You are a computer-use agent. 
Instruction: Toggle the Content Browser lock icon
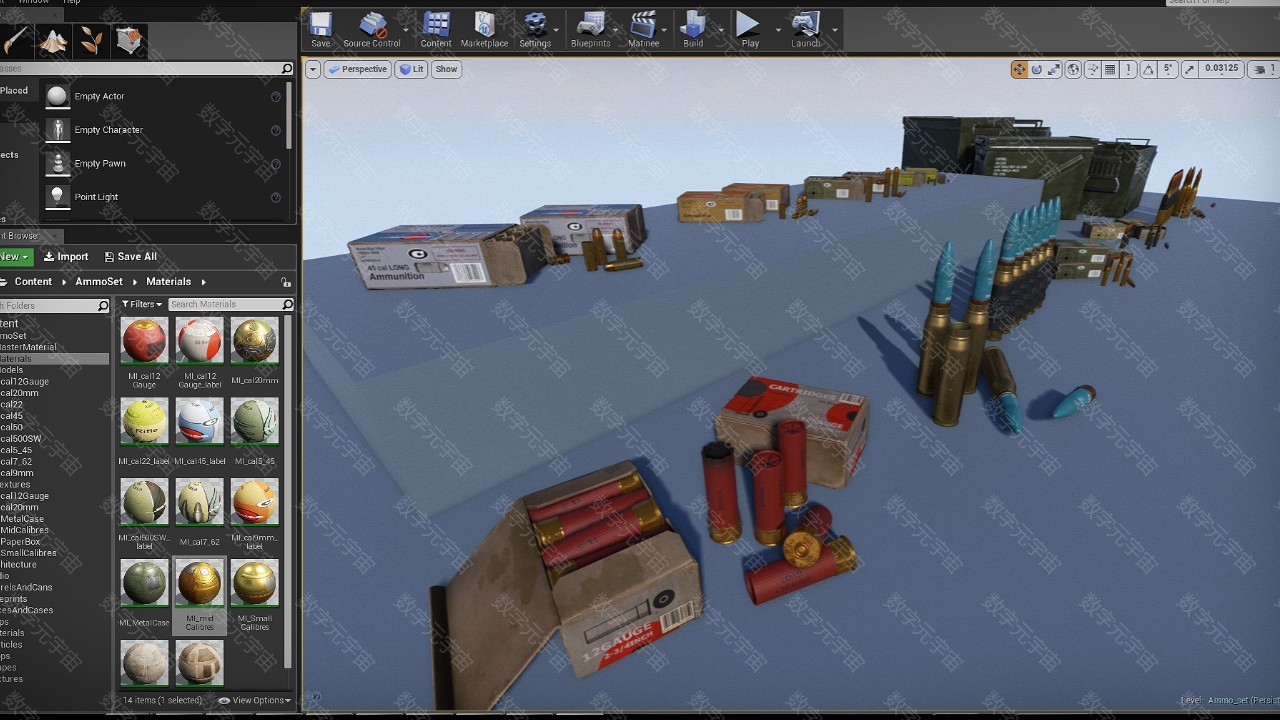286,282
